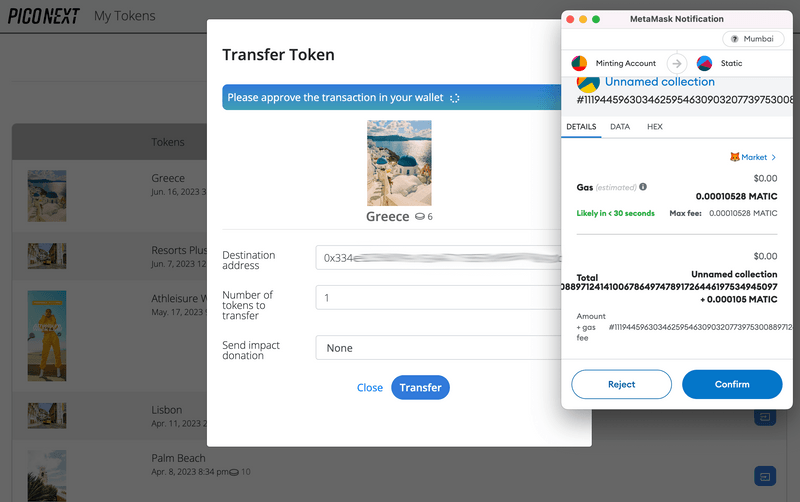Screen dimensions: 800x502
Task: Click the arrow icon between accounts
Action: (x=677, y=64)
